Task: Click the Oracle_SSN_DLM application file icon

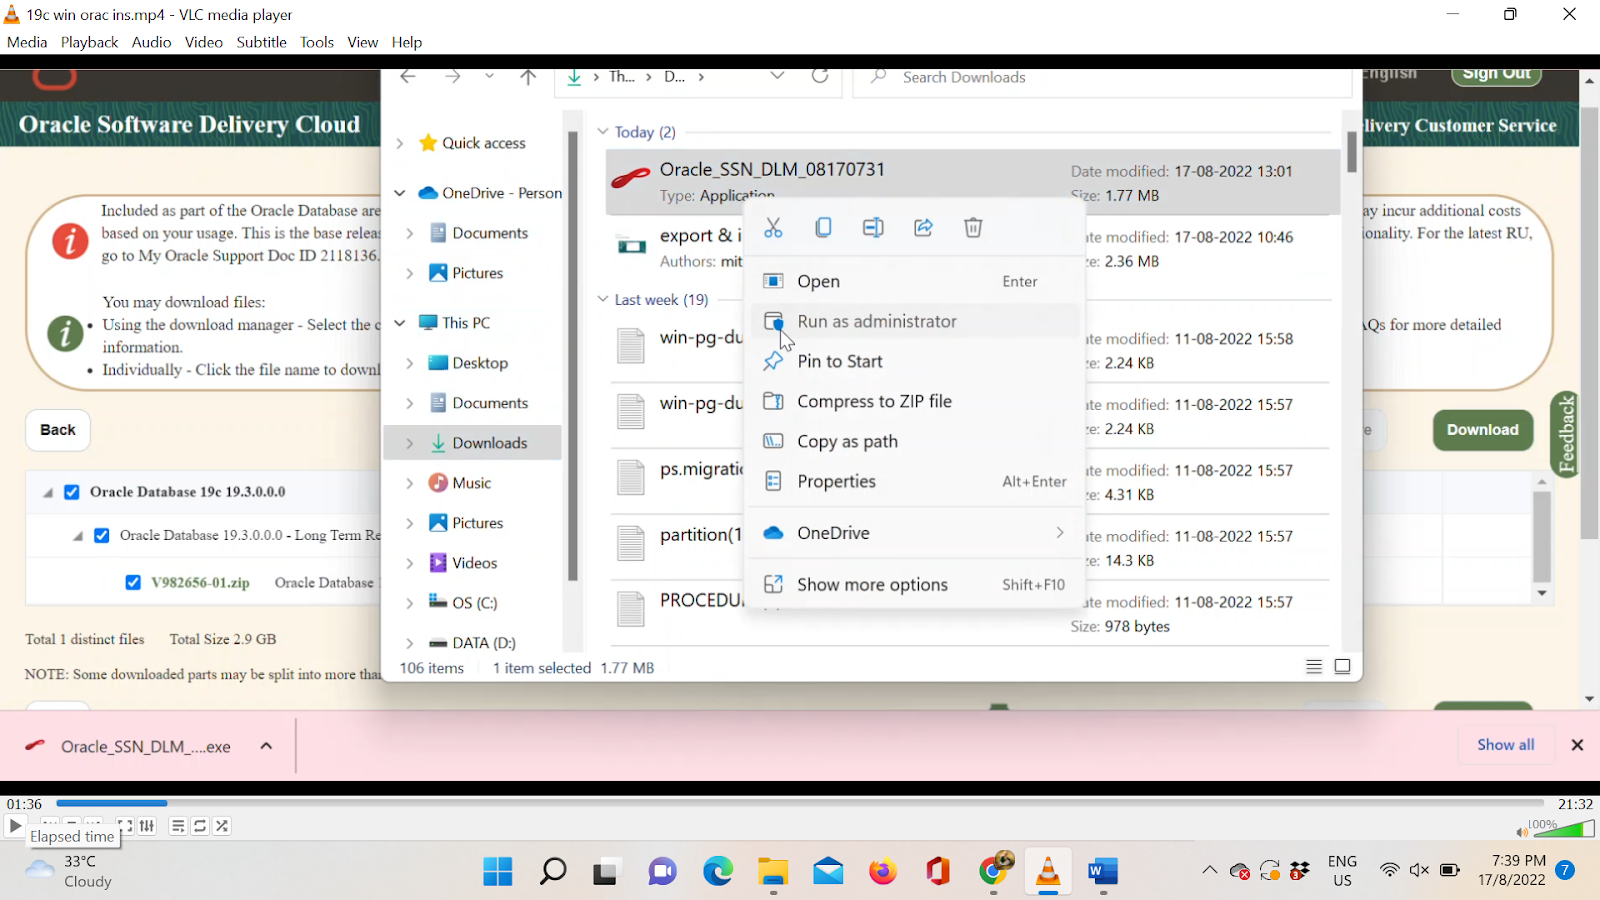Action: click(631, 180)
